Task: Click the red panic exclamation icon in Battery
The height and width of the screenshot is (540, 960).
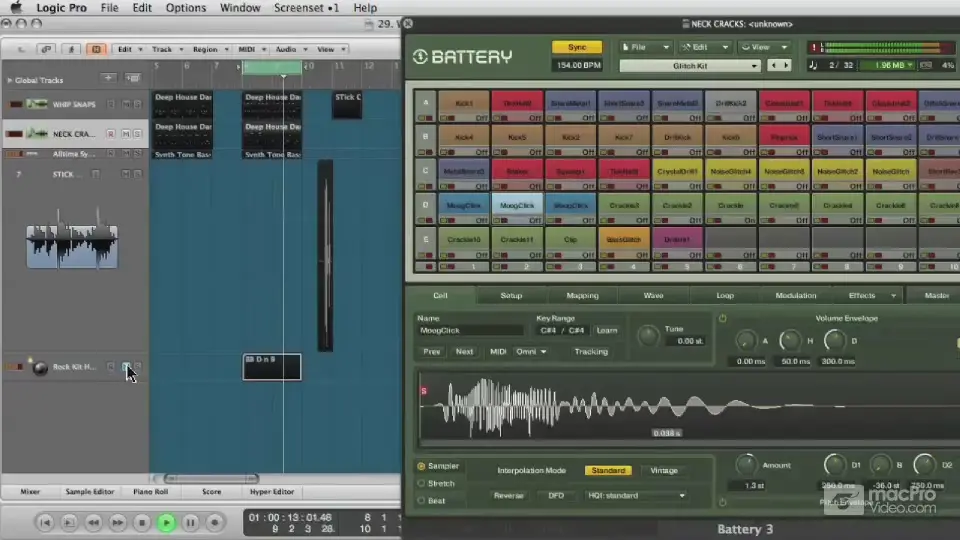Action: click(814, 47)
